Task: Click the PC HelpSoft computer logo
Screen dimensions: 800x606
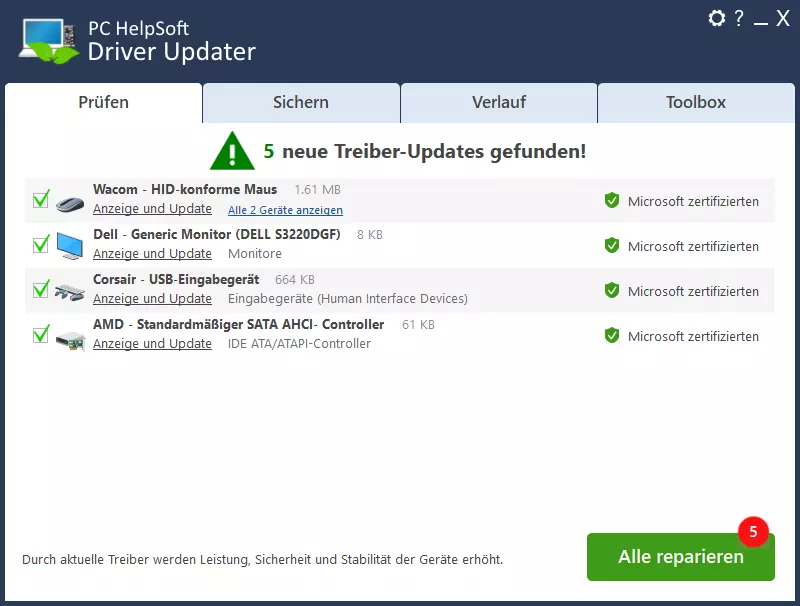Action: click(x=48, y=41)
